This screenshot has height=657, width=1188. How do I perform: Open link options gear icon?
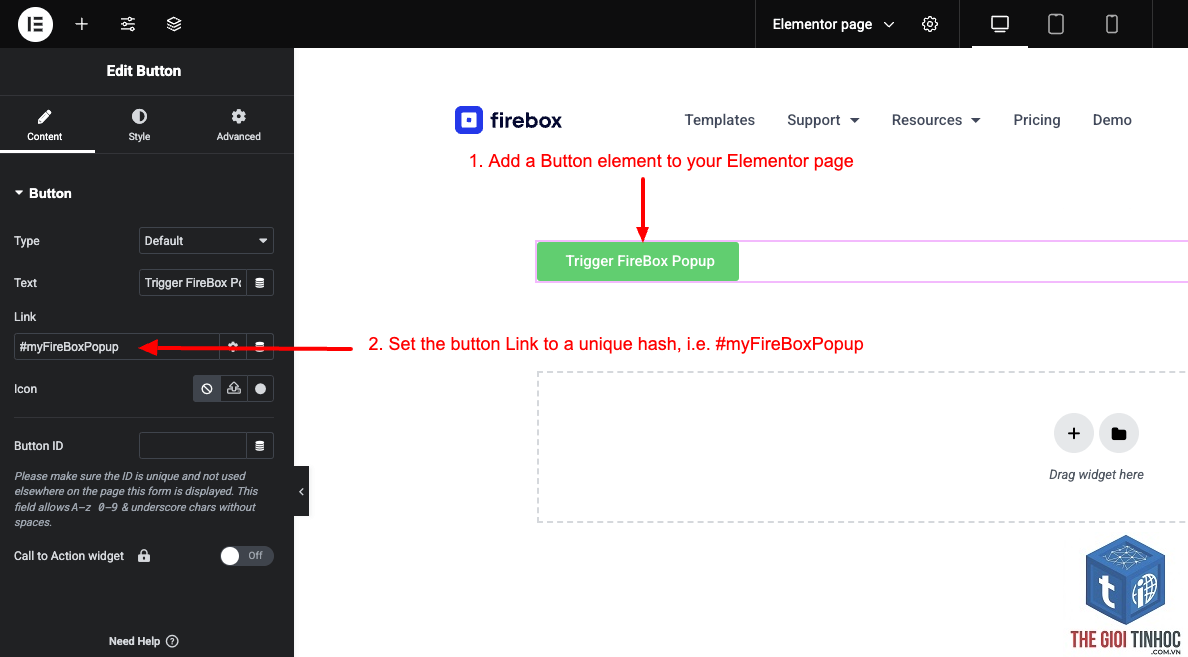[233, 346]
